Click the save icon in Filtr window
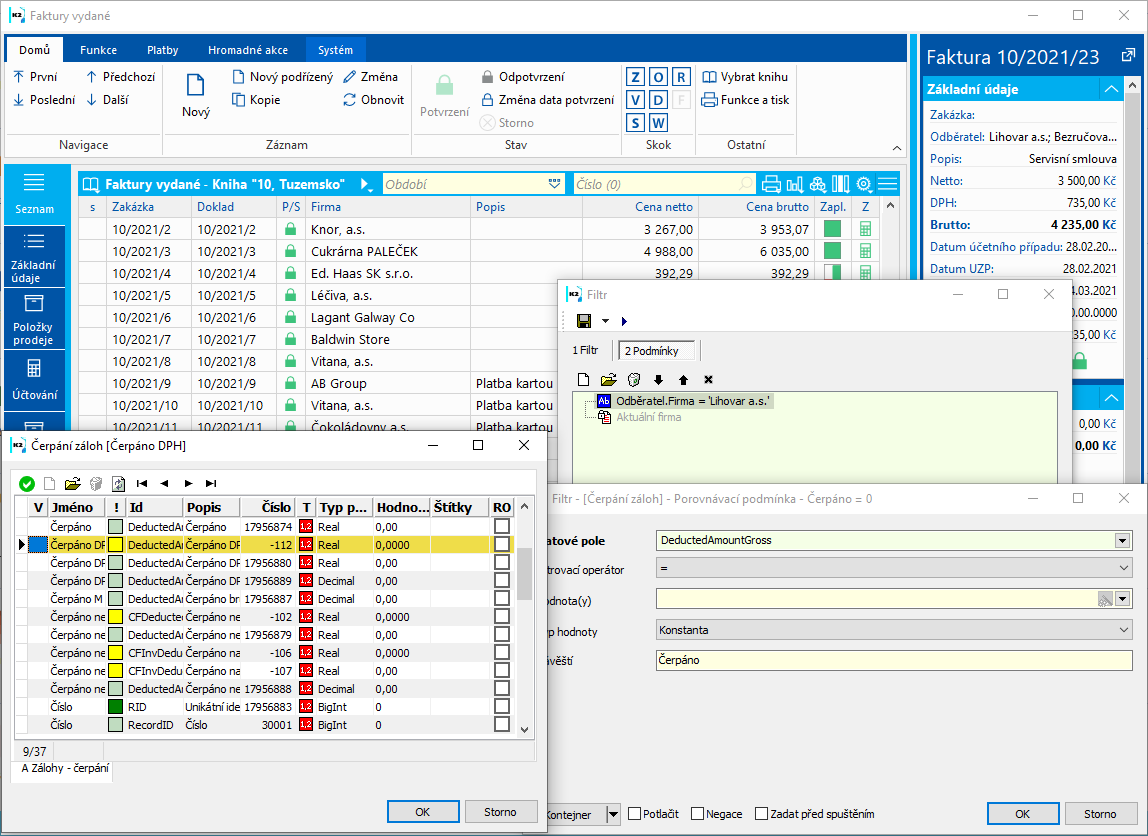This screenshot has height=836, width=1148. click(584, 321)
